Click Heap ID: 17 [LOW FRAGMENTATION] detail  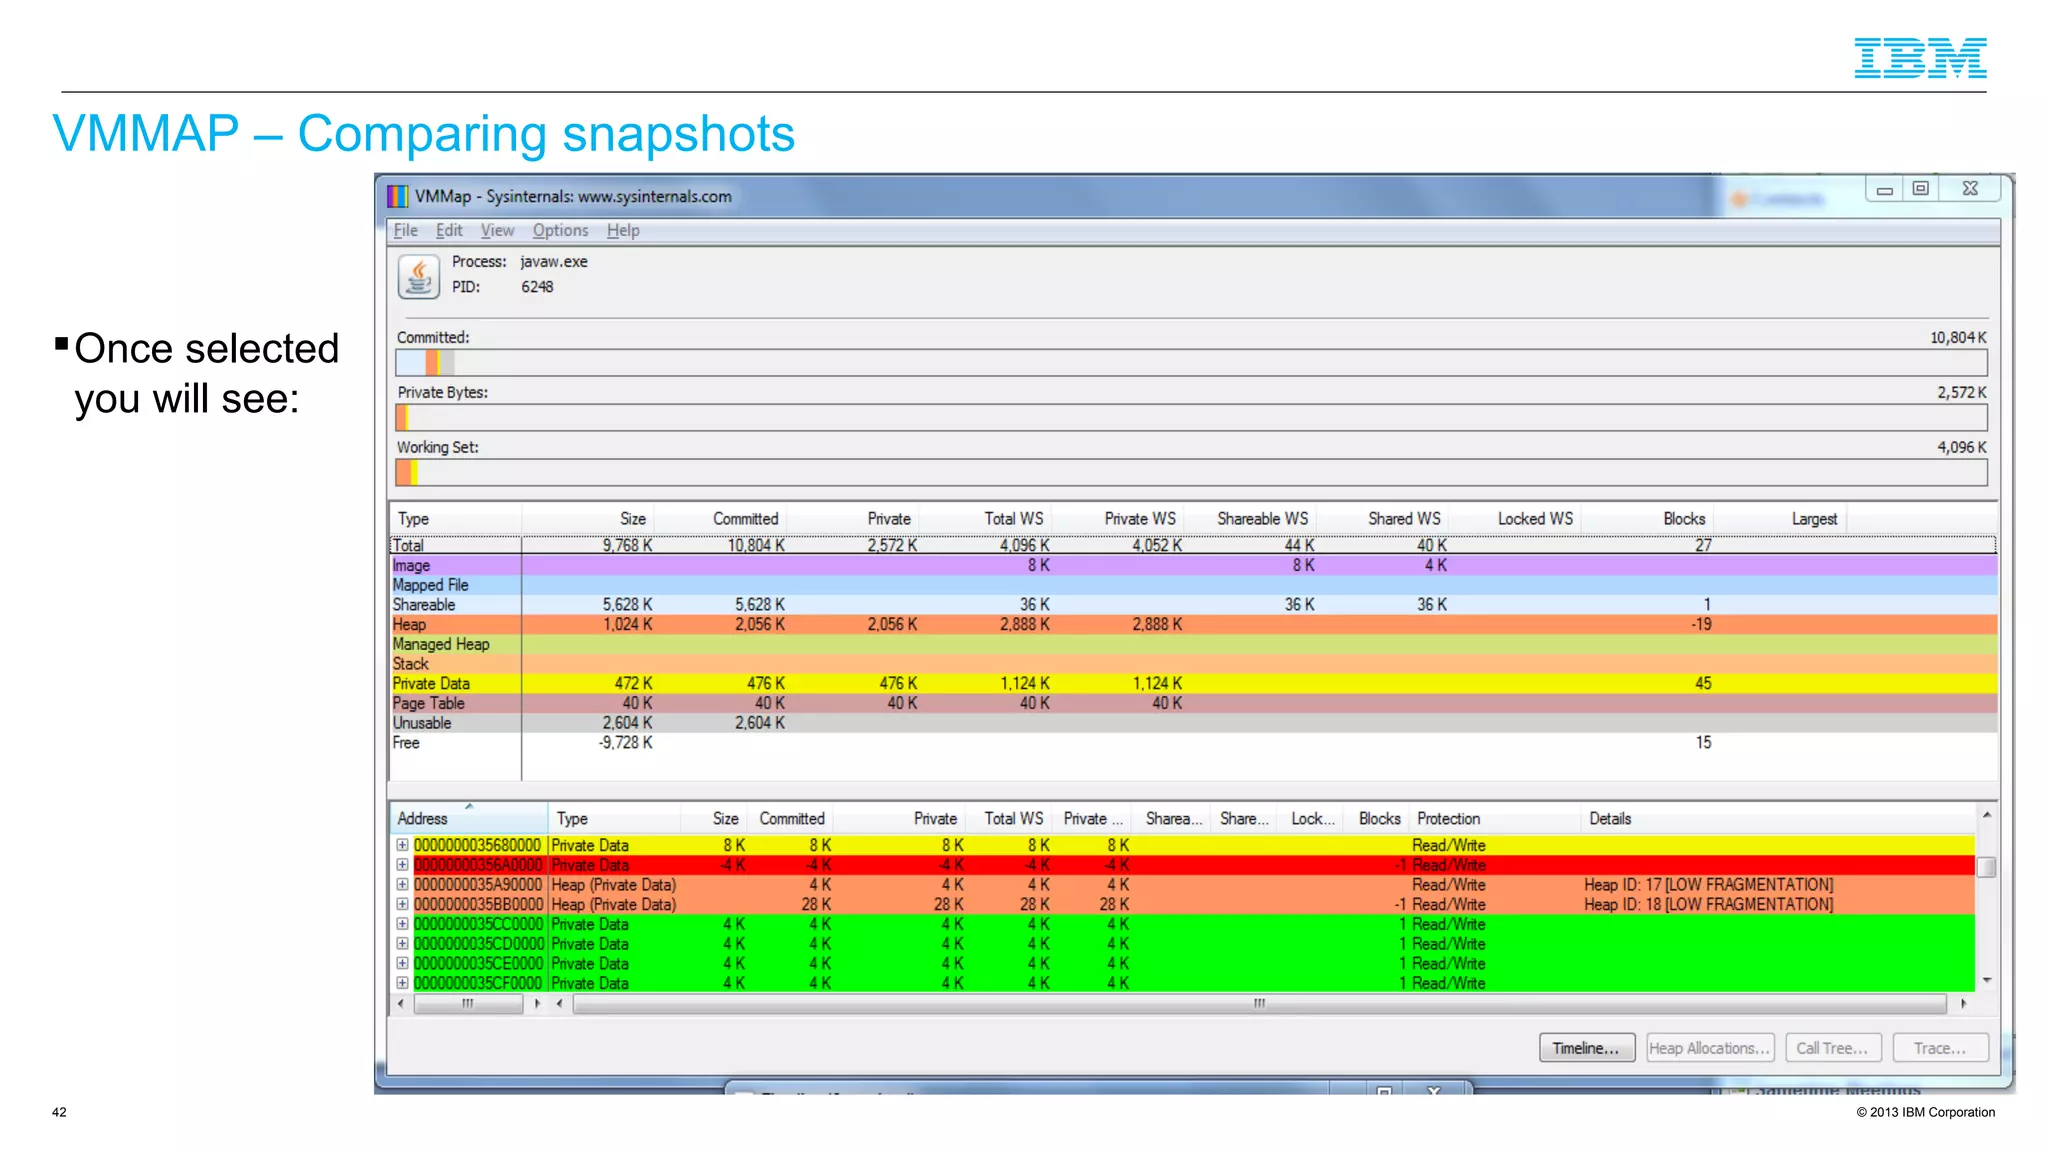click(x=1708, y=885)
